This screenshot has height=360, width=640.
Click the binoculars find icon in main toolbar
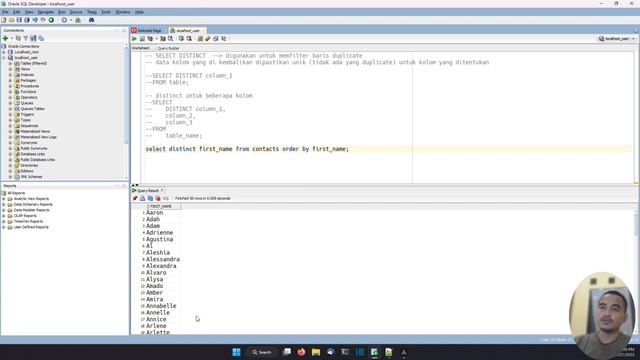91,20
